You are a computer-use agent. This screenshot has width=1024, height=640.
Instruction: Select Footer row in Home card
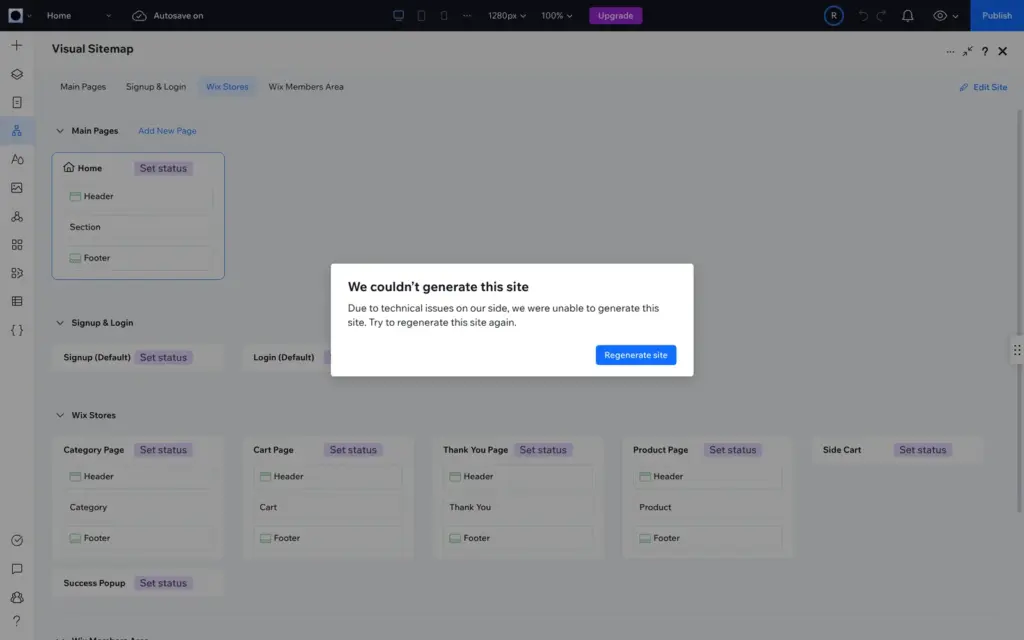138,258
